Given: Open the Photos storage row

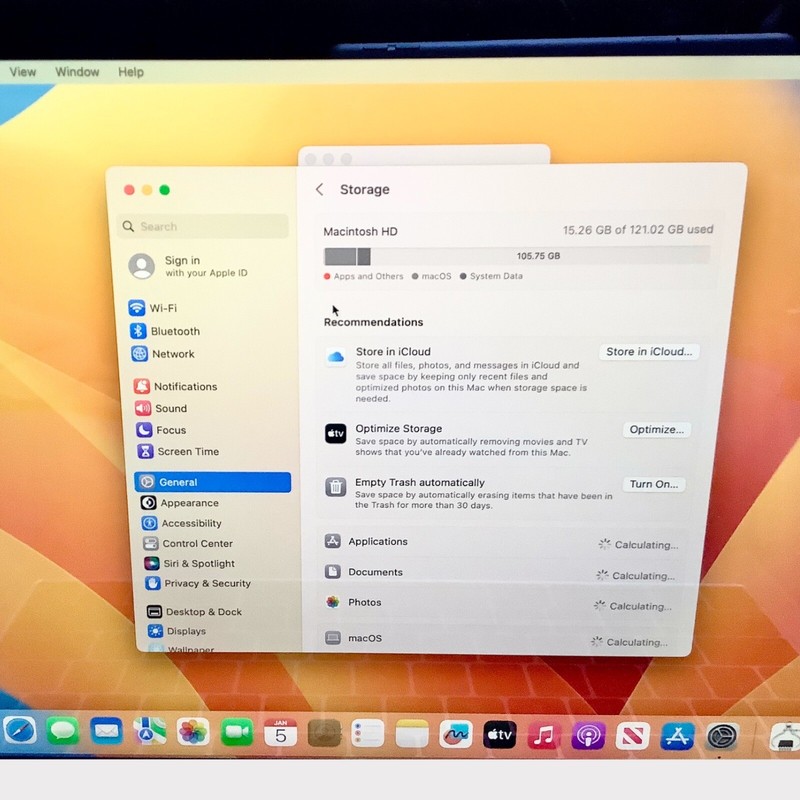Looking at the screenshot, I should 499,604.
